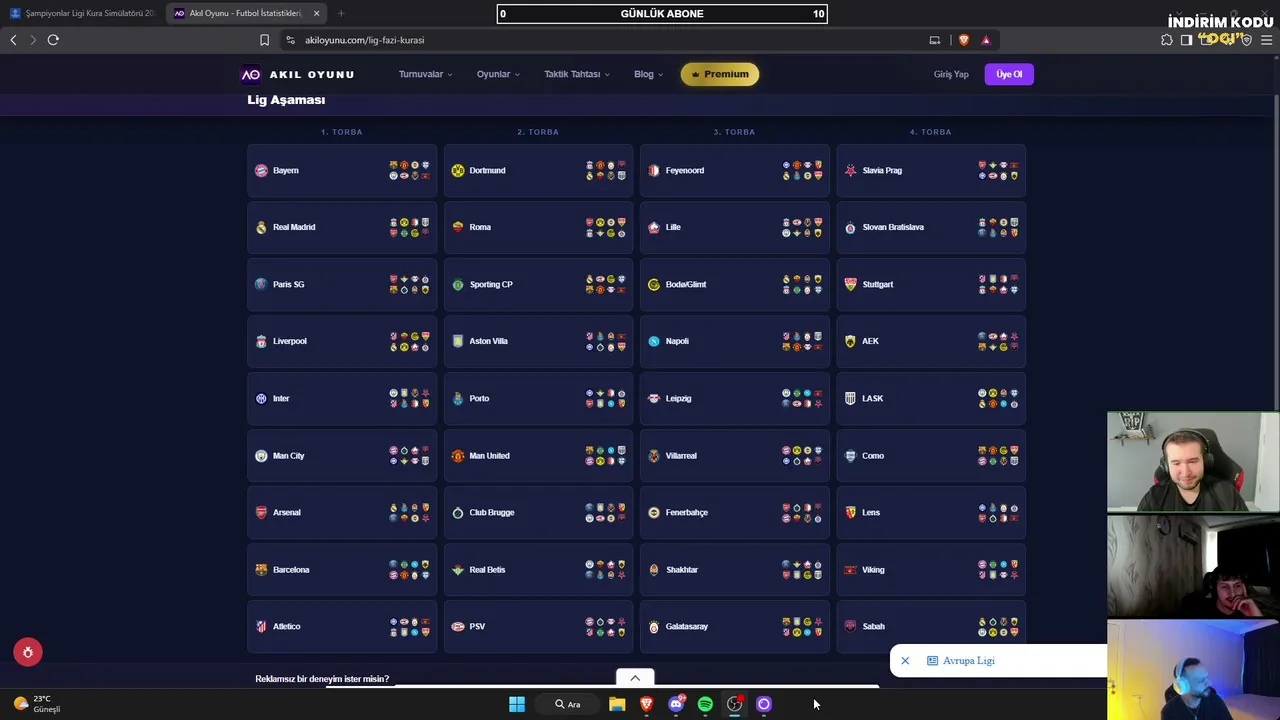Viewport: 1280px width, 720px height.
Task: Click the Barcelona club crest
Action: (261, 570)
